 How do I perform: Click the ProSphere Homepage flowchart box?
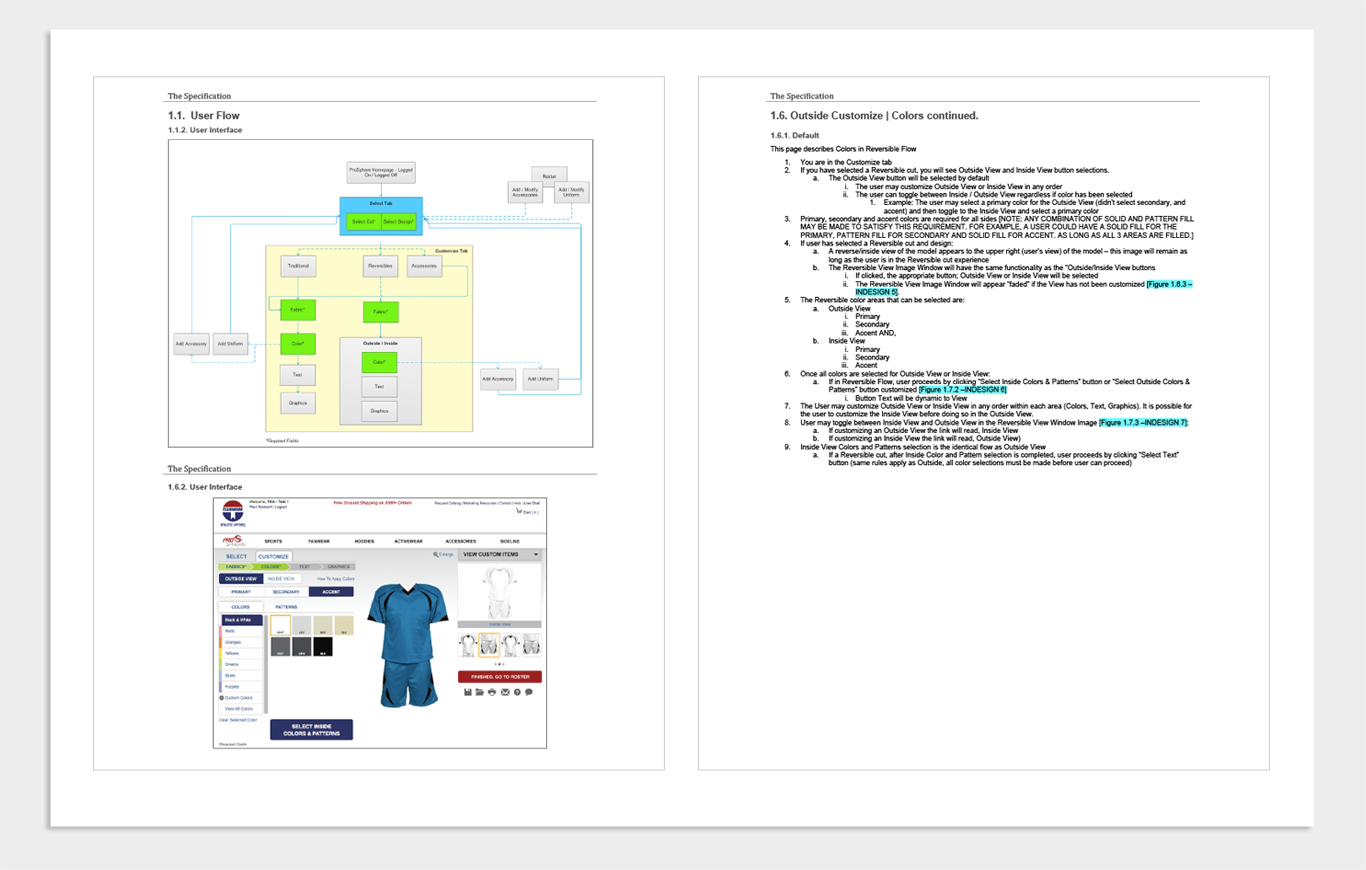click(380, 172)
